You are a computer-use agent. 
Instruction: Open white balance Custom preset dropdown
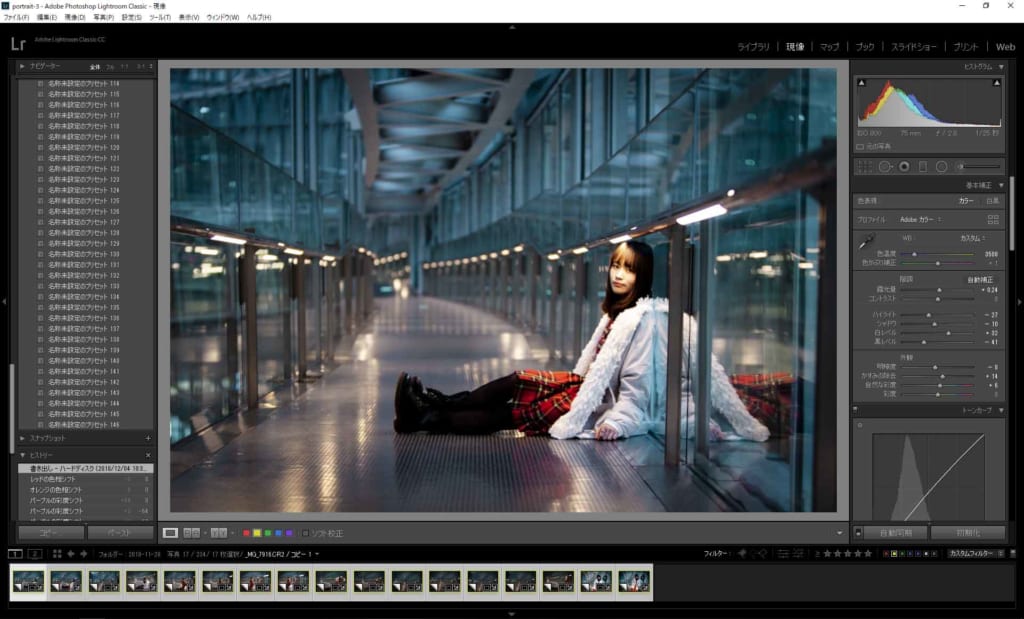(973, 238)
